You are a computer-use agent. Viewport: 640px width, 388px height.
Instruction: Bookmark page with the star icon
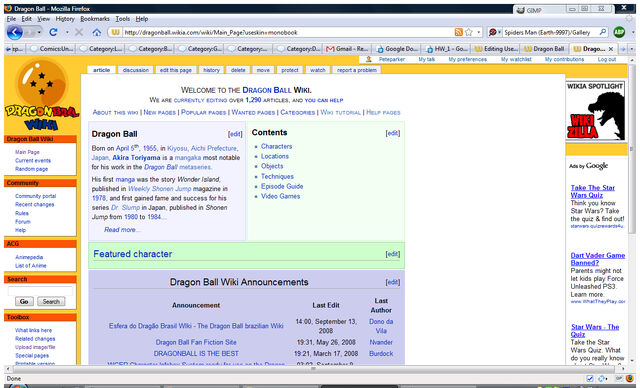[469, 32]
